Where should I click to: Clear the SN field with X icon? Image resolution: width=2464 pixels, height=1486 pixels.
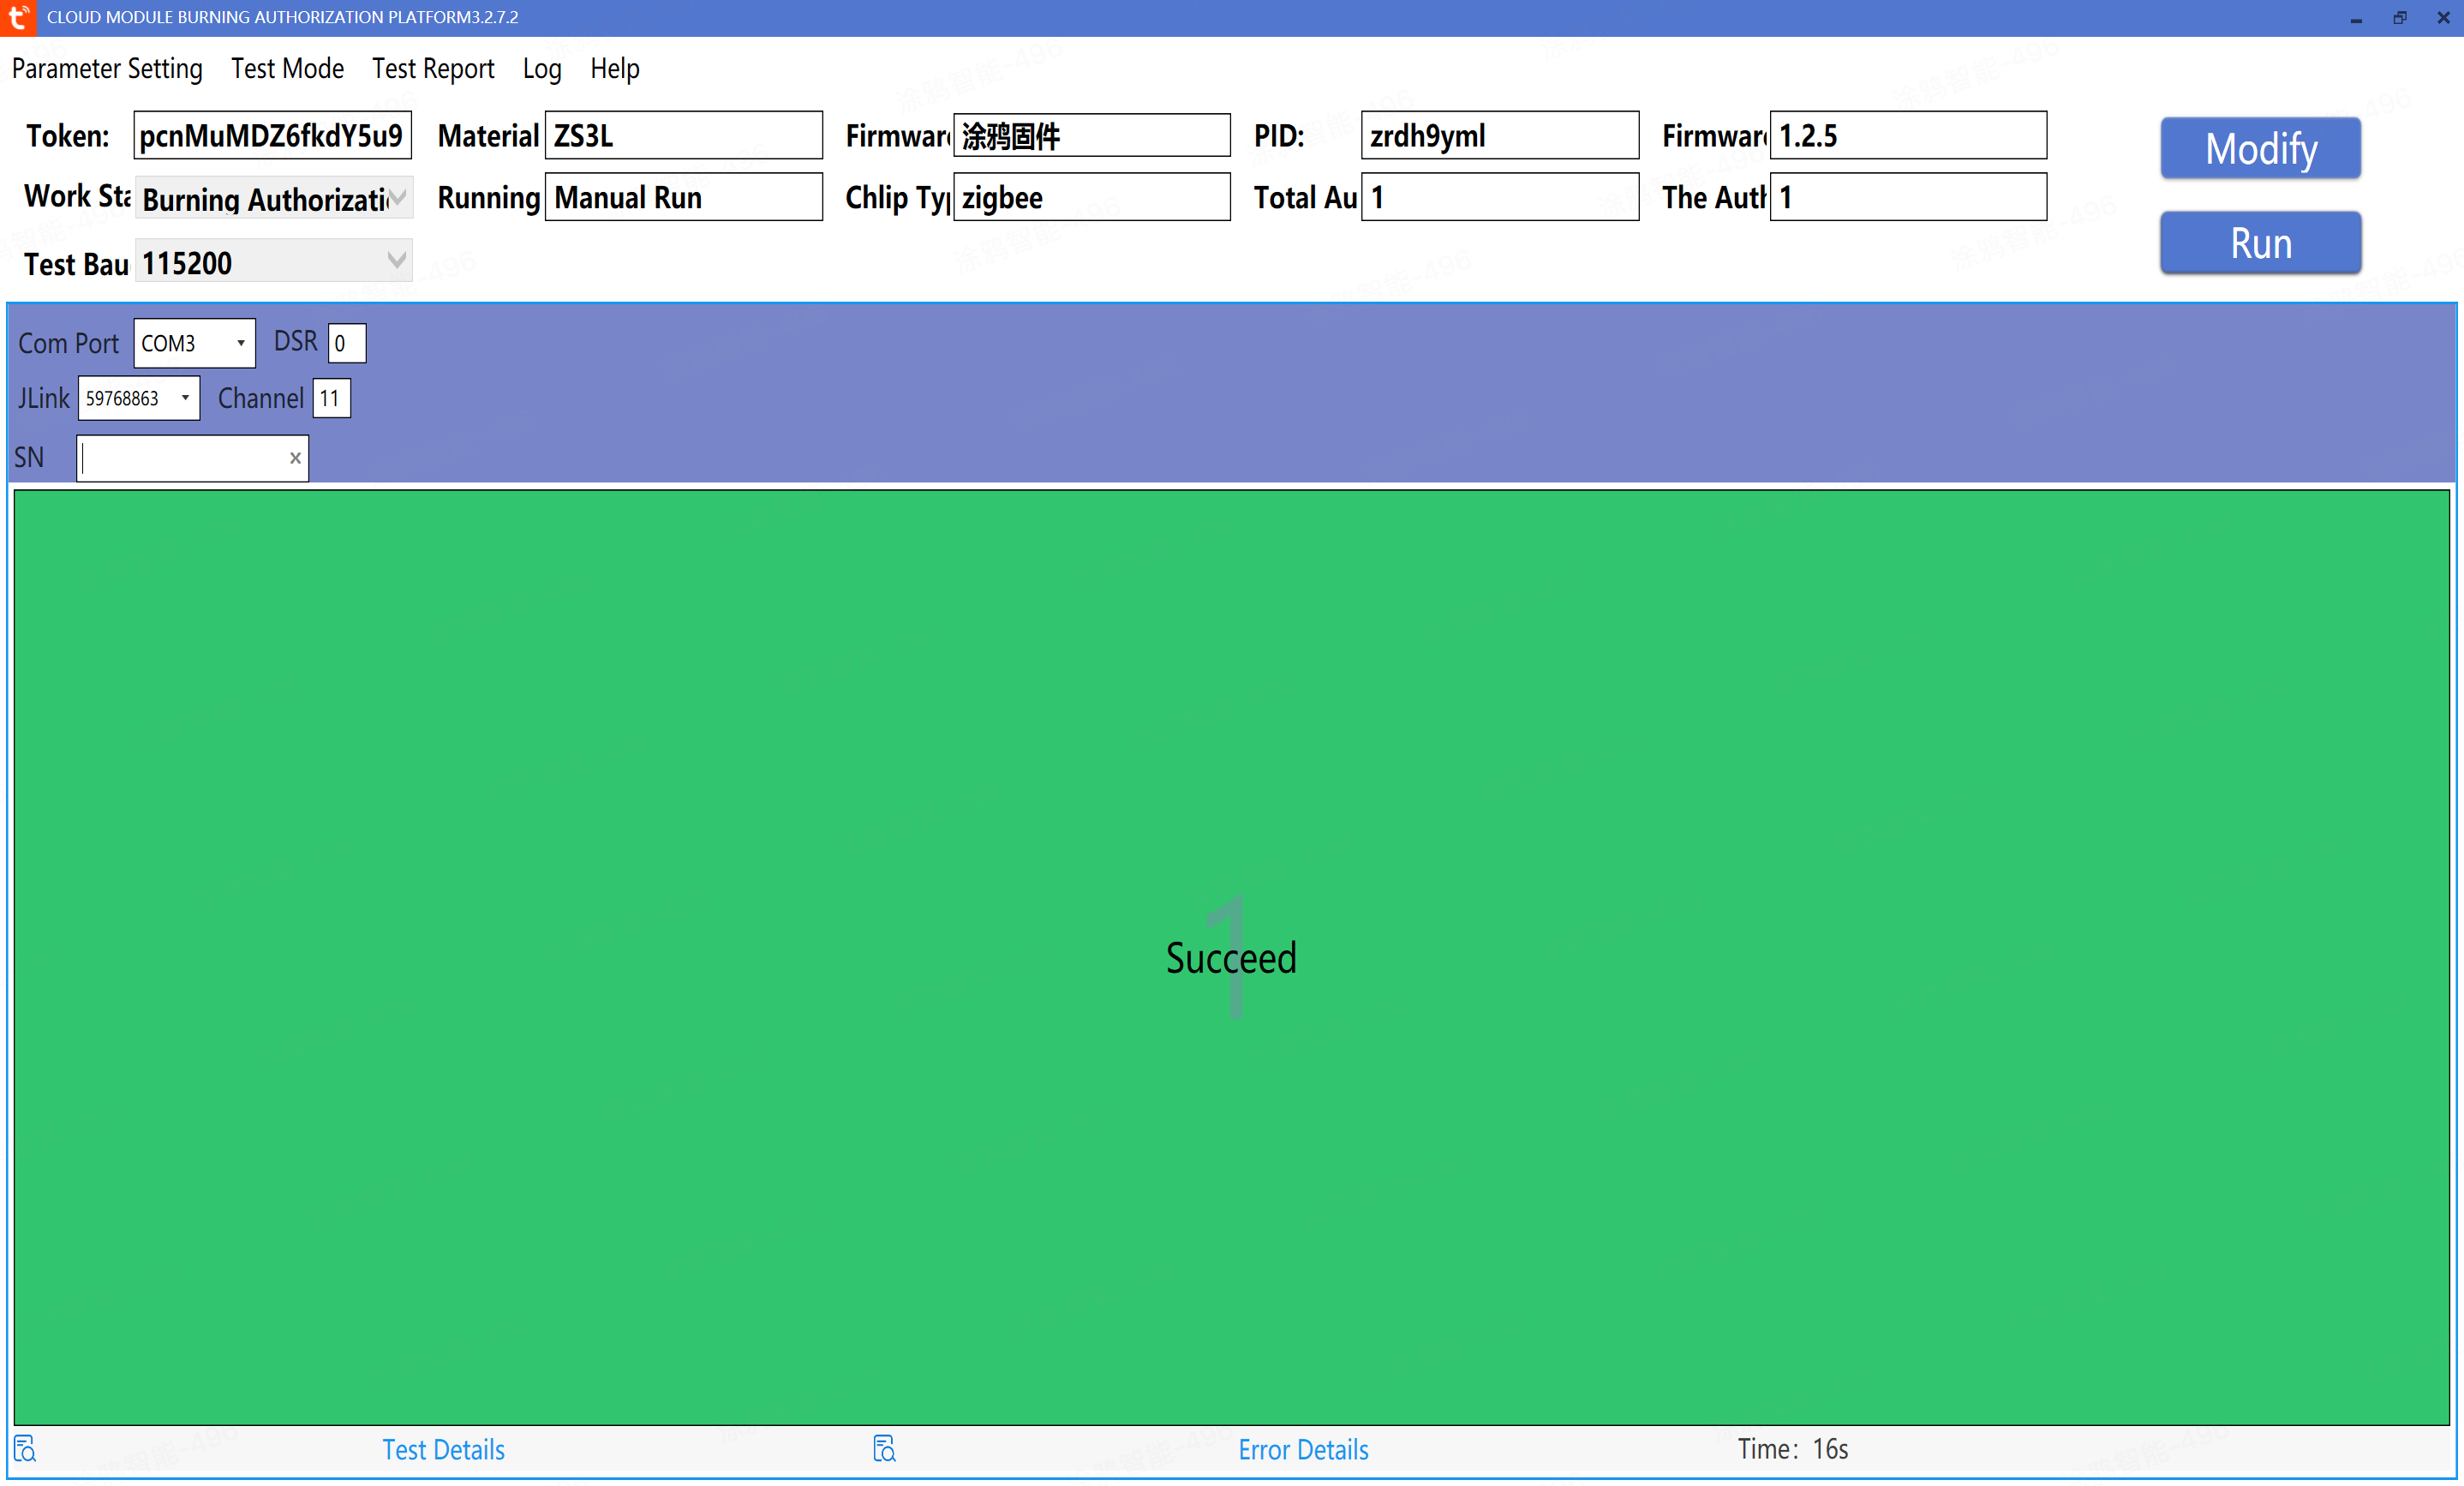295,458
